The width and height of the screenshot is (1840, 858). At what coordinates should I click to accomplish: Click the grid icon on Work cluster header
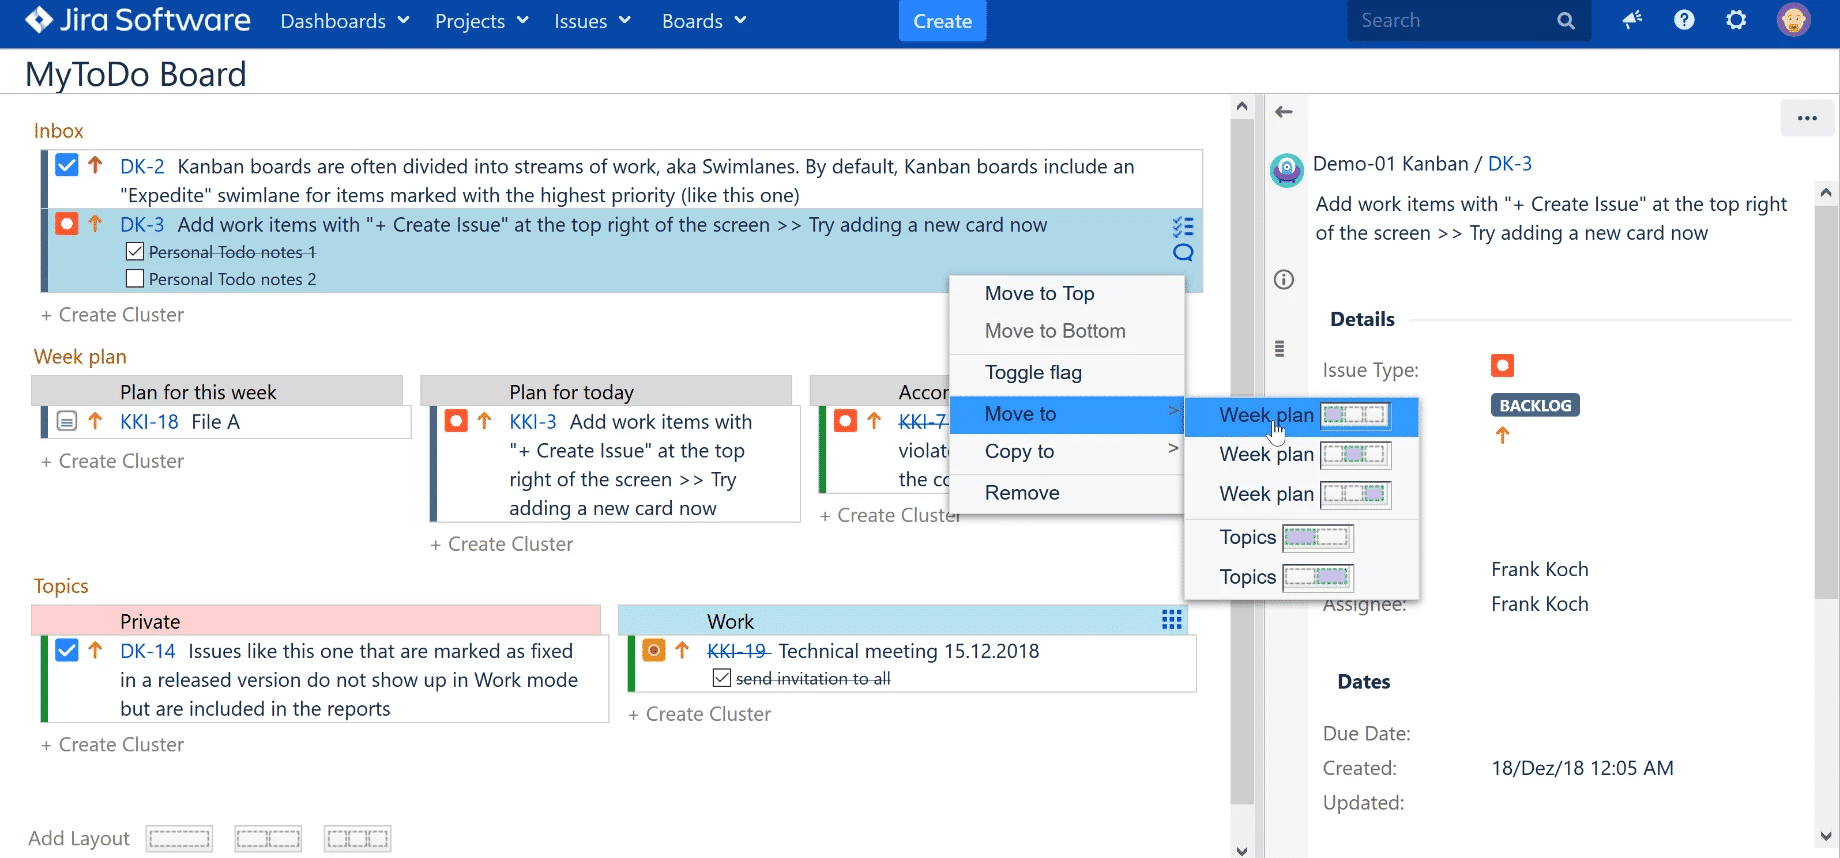coord(1172,620)
